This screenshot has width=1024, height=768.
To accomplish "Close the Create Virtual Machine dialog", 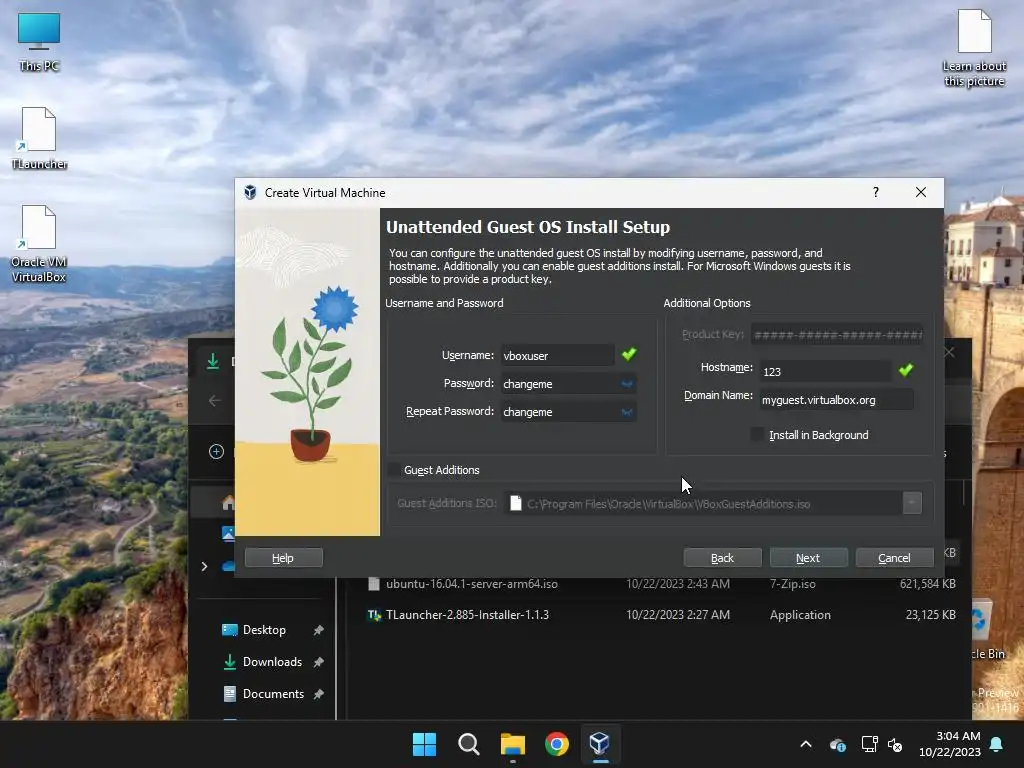I will (921, 192).
